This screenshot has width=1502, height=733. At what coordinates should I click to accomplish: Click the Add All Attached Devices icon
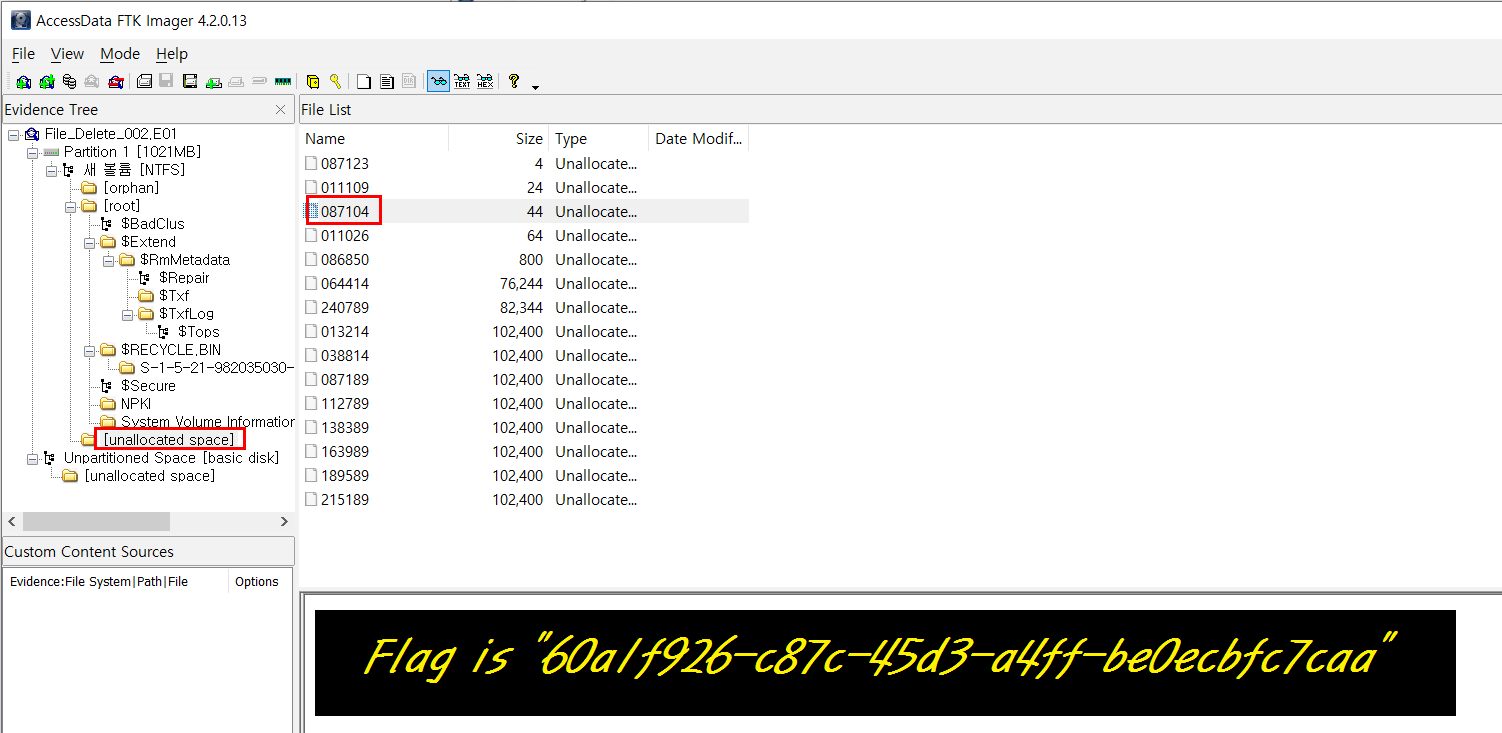46,82
